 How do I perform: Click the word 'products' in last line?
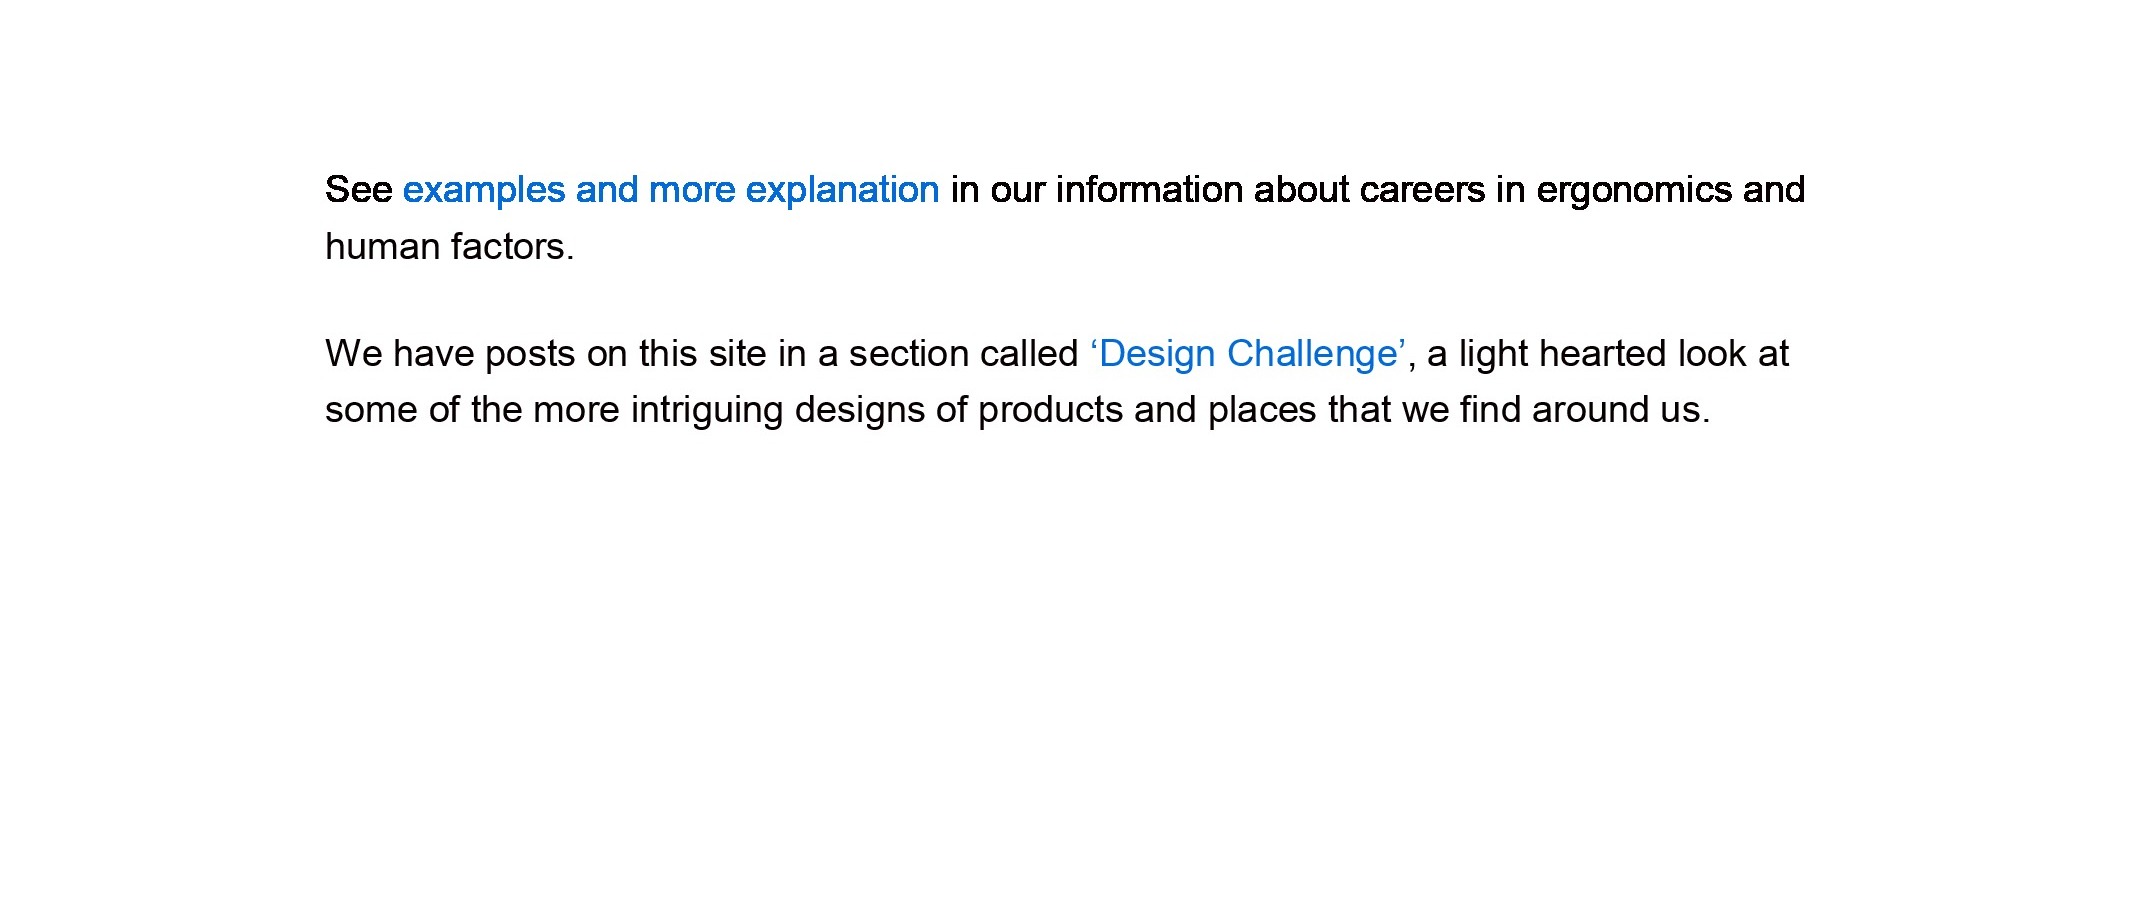1051,410
